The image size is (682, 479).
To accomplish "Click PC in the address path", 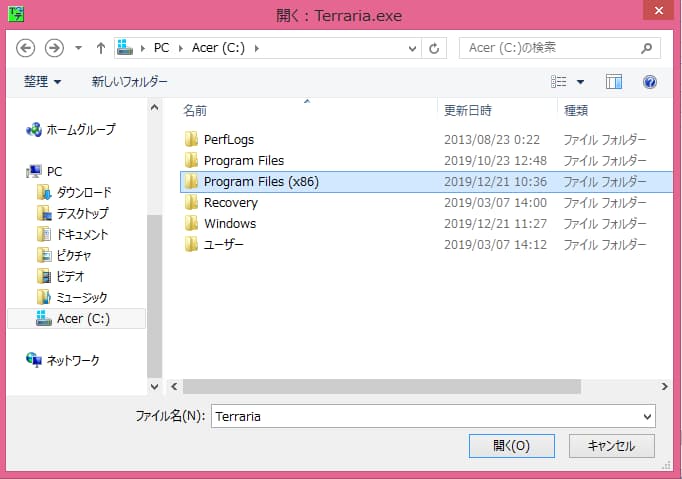I will pos(161,48).
